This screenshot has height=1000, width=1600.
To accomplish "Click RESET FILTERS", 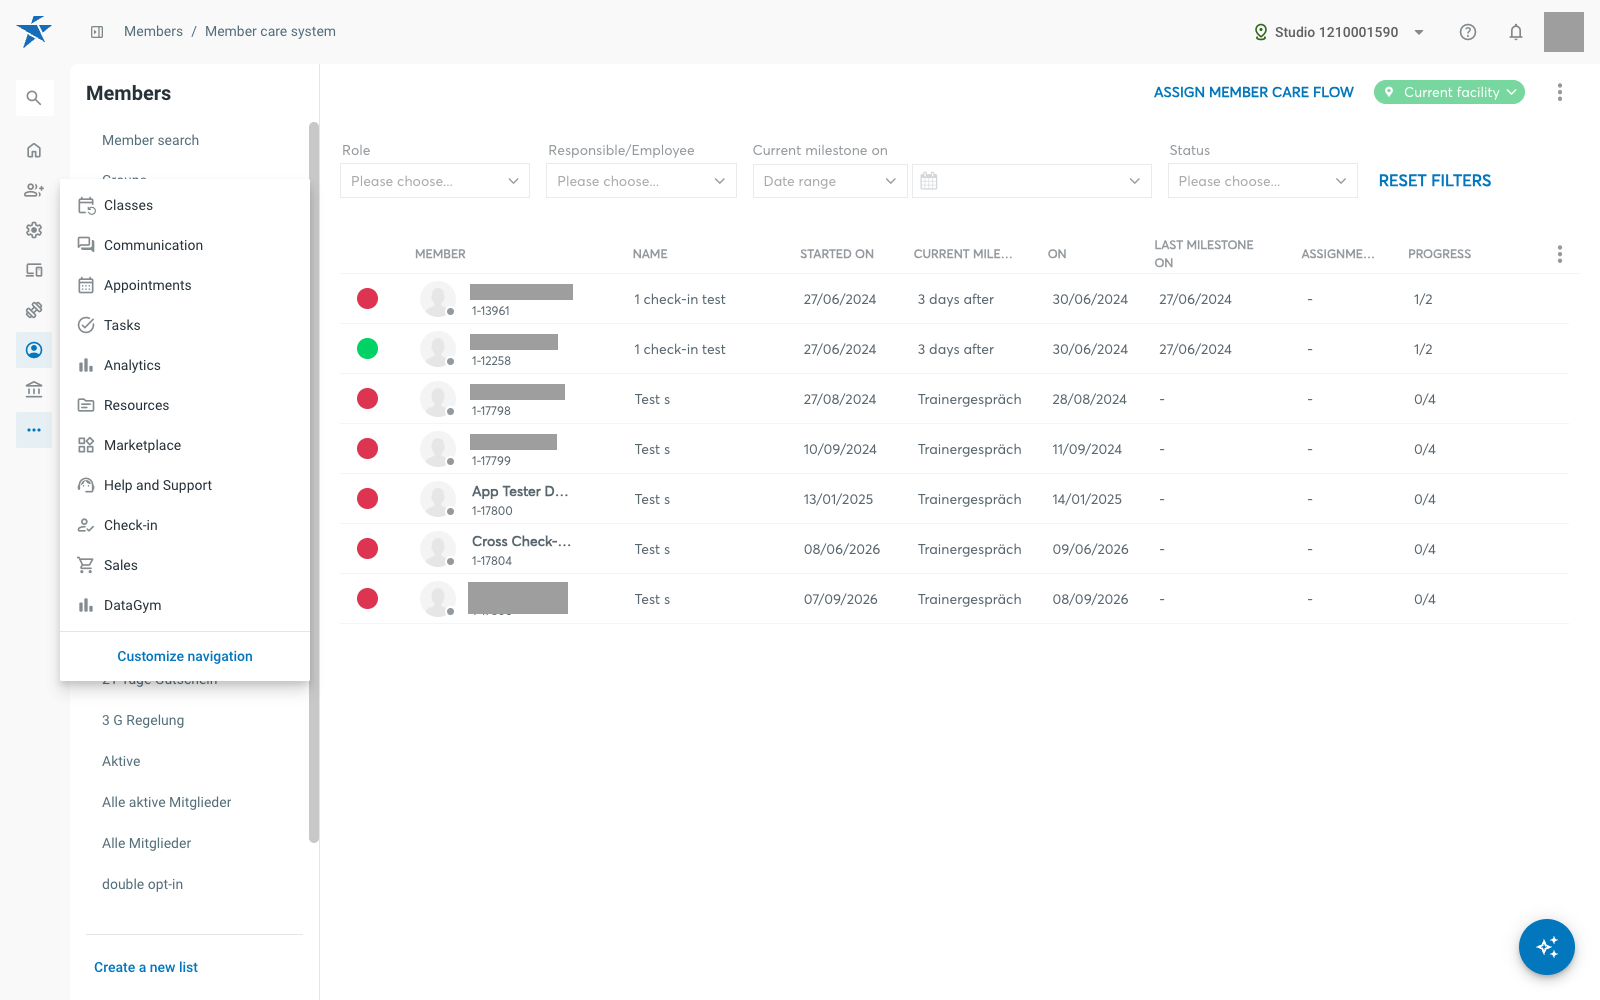I will (1435, 181).
